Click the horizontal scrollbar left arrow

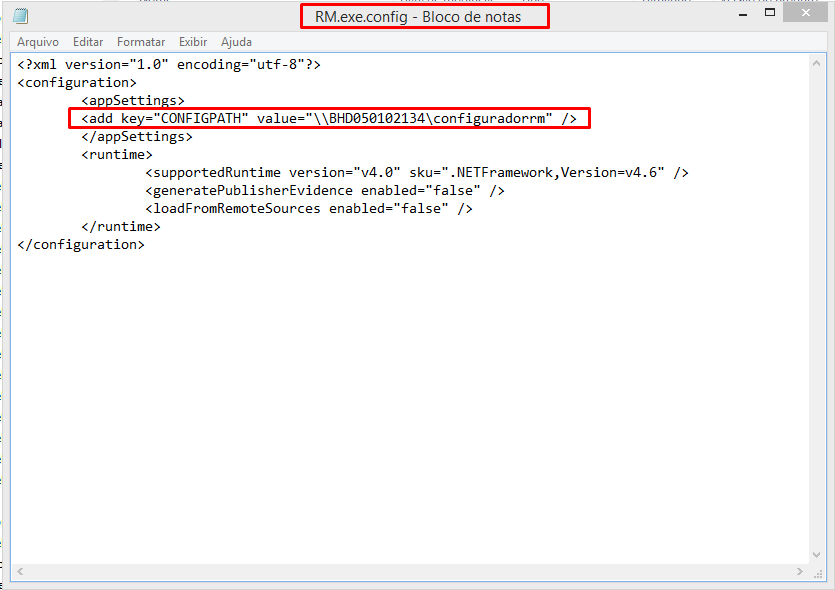tap(20, 571)
